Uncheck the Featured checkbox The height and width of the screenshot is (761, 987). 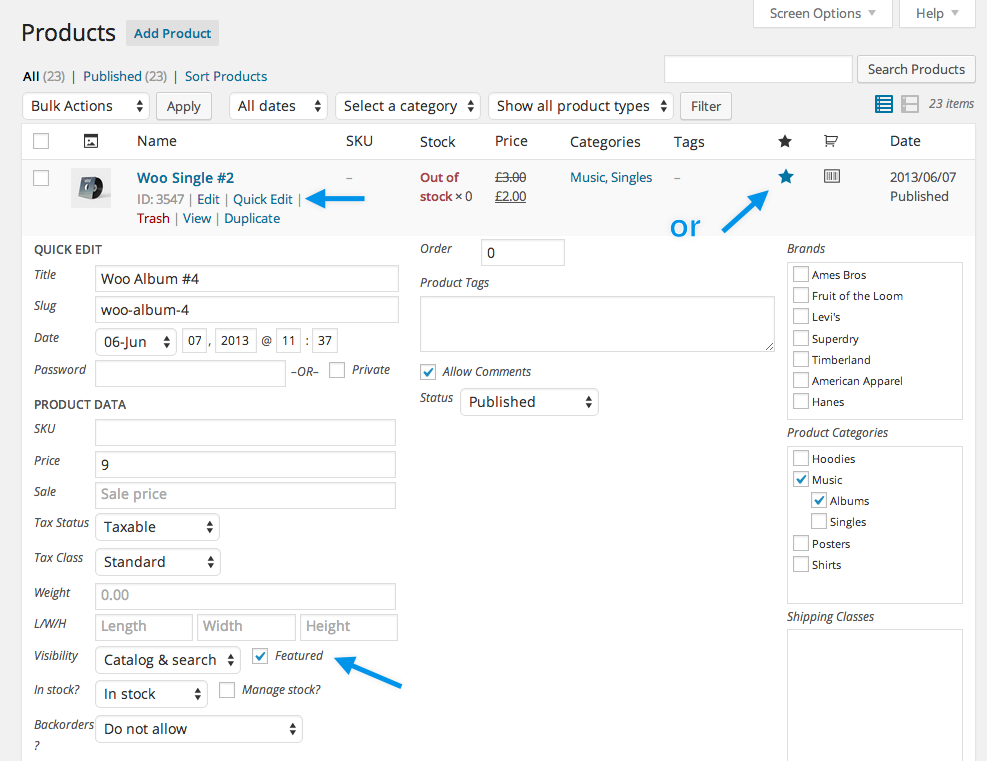[260, 656]
